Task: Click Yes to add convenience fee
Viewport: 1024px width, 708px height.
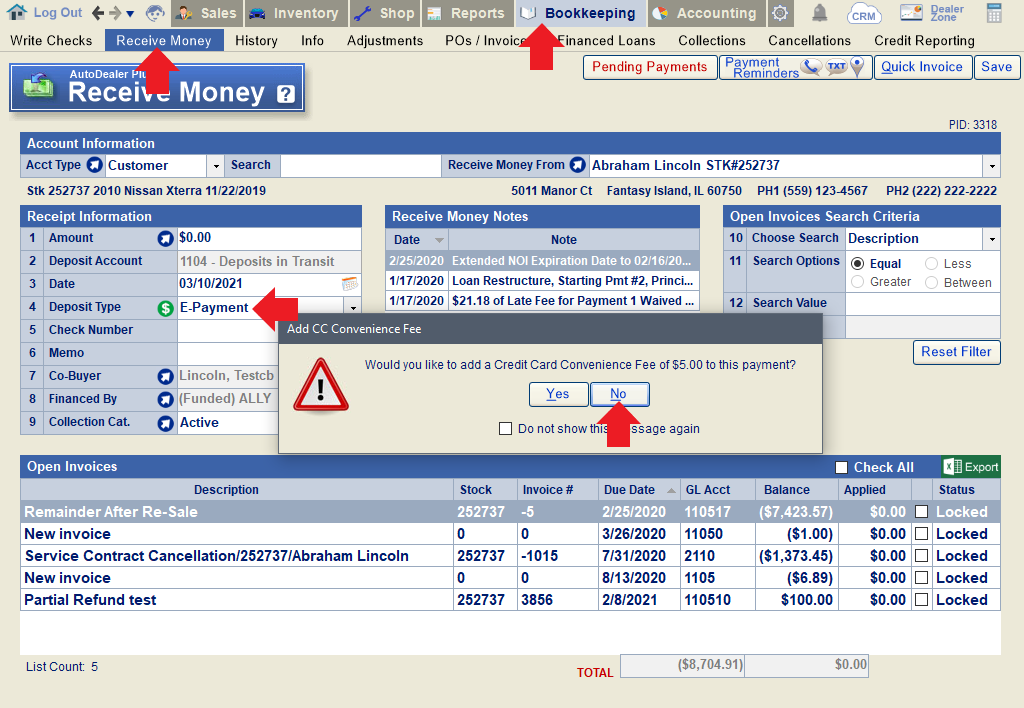Action: click(558, 394)
